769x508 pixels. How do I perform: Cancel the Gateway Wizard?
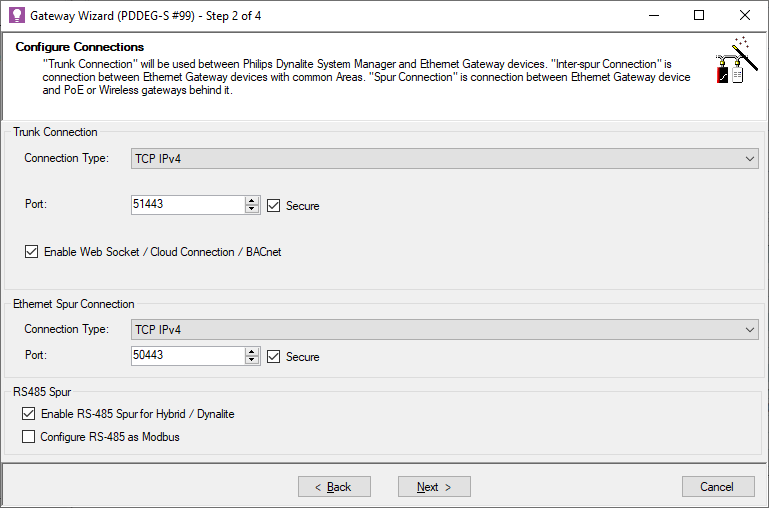point(717,486)
